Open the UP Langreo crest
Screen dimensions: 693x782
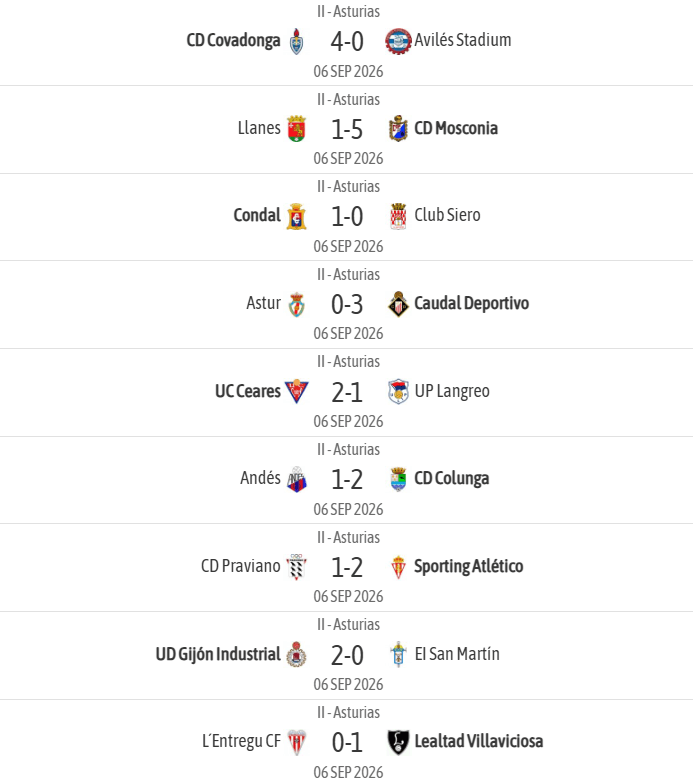(x=398, y=391)
